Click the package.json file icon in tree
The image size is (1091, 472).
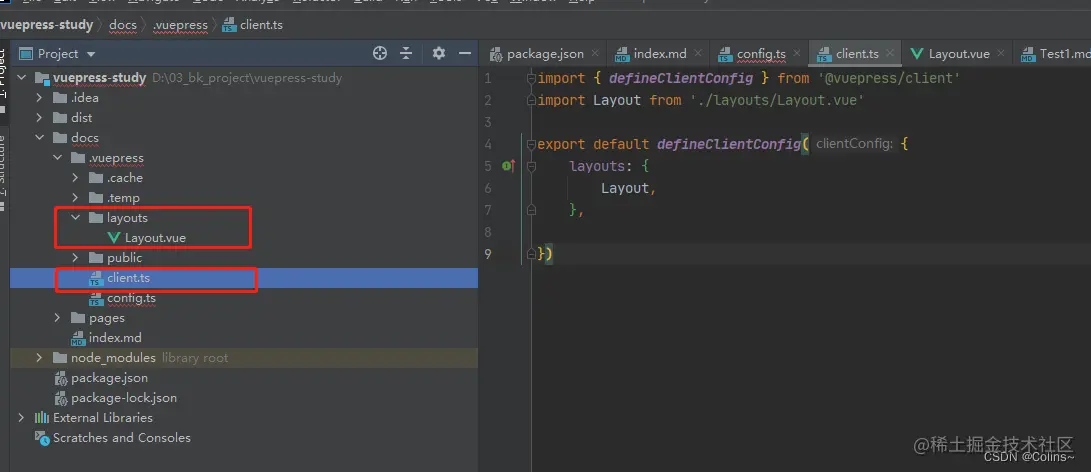click(61, 378)
